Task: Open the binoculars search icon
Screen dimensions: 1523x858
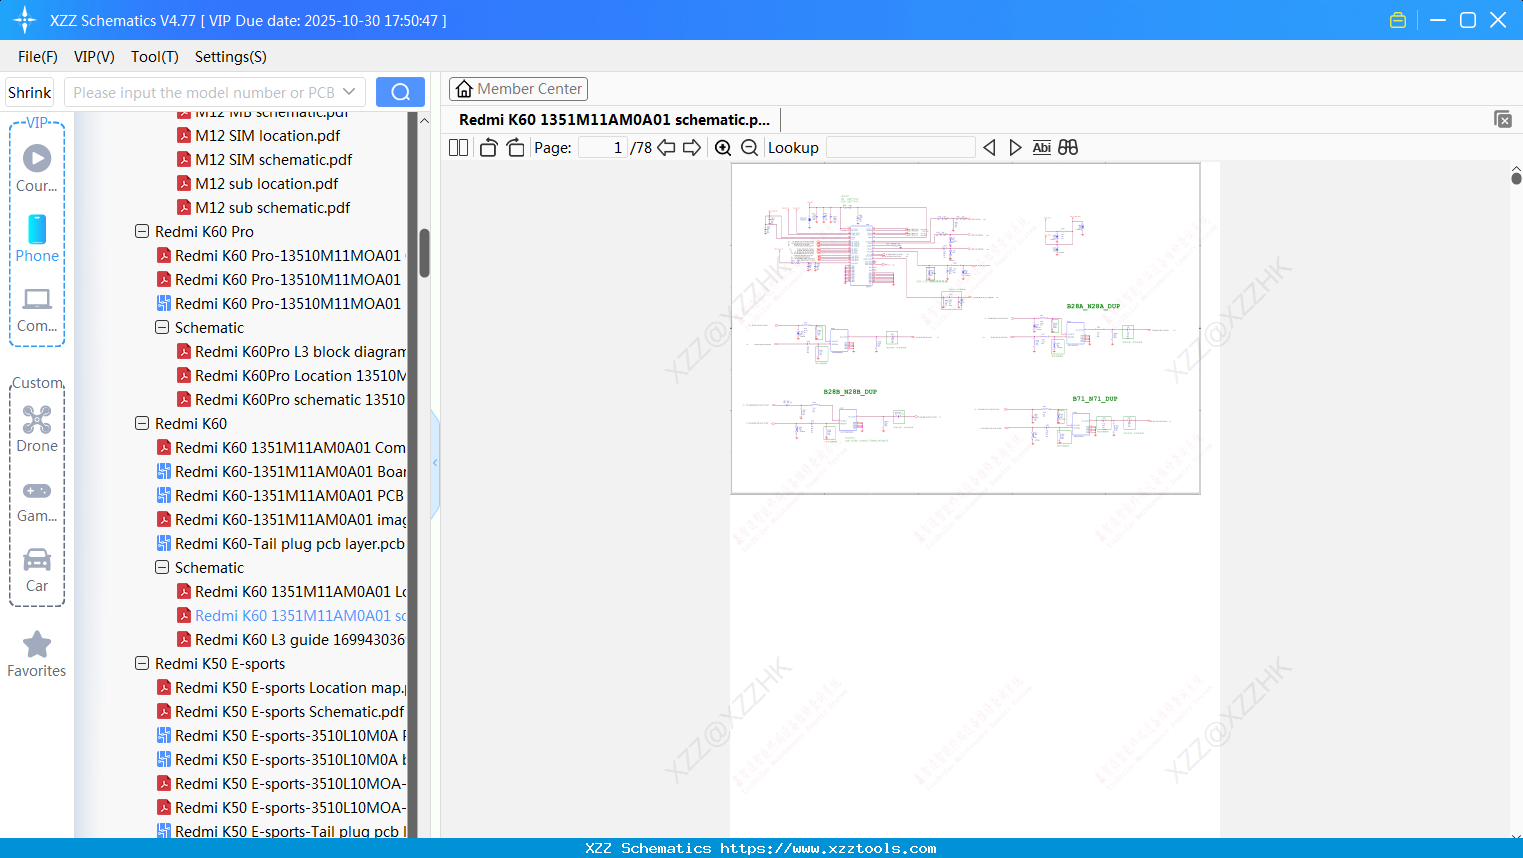Action: coord(1067,147)
